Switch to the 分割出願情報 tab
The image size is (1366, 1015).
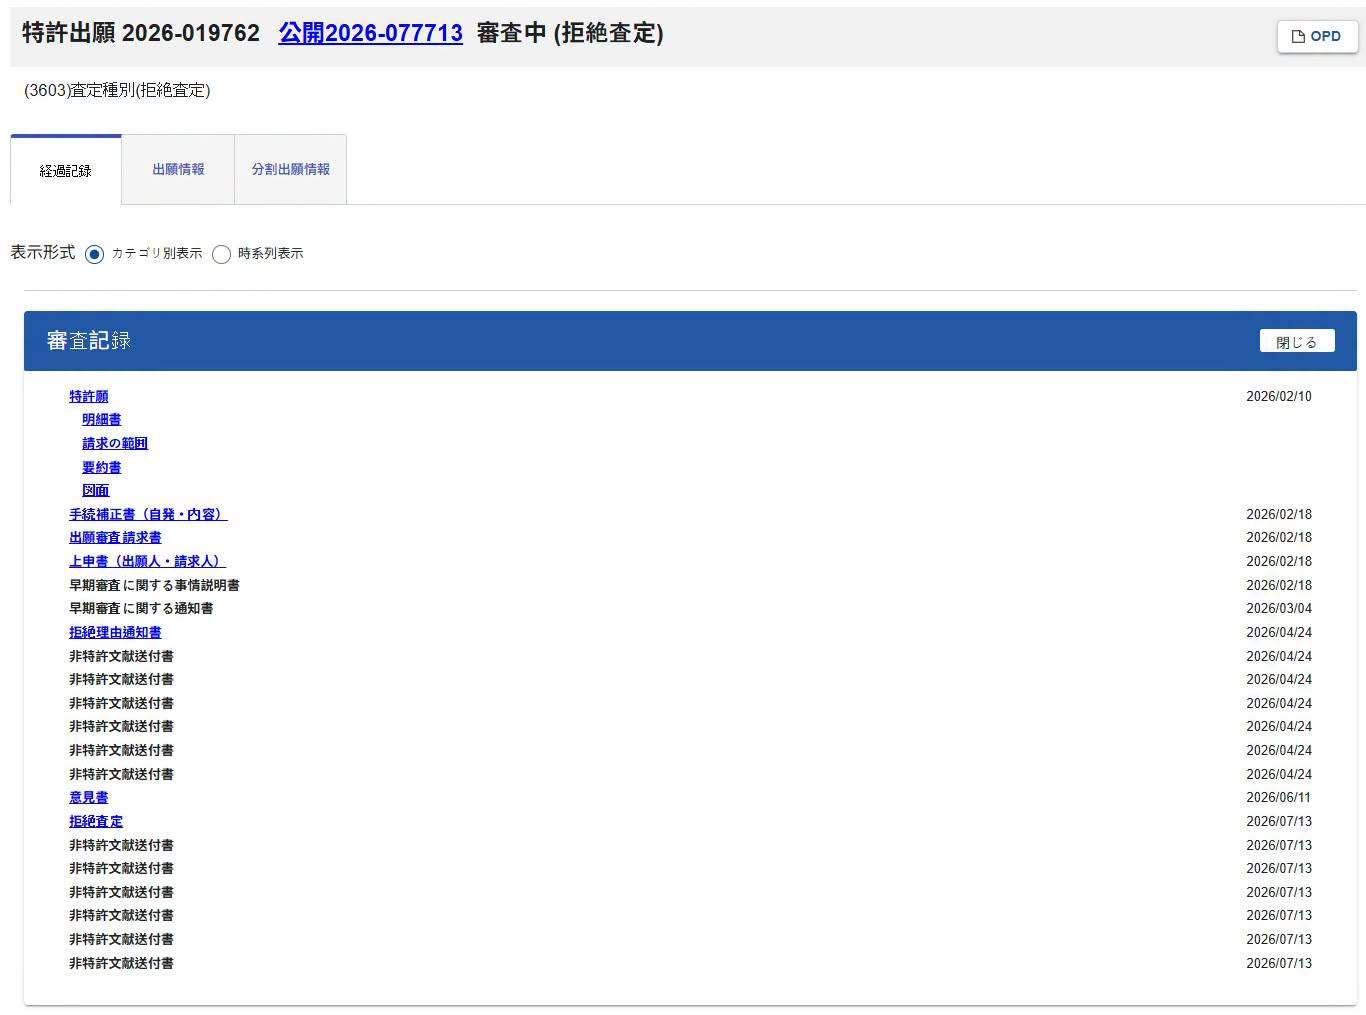click(290, 169)
